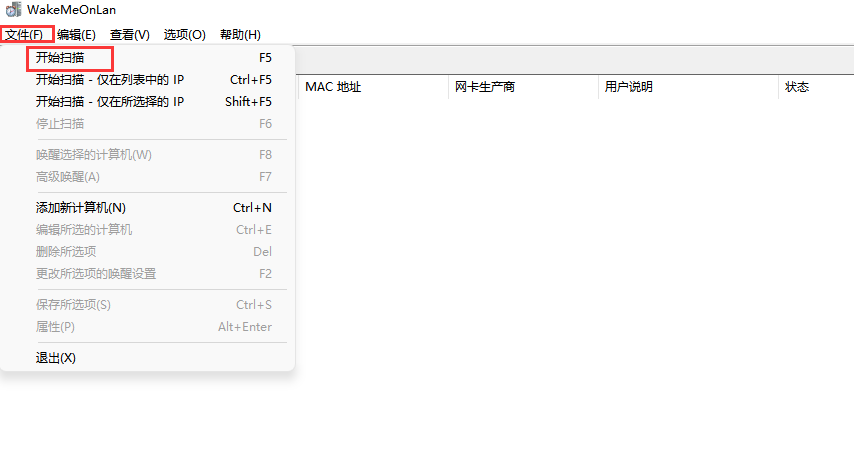
Task: Sort list by 状态 column header
Action: (797, 87)
